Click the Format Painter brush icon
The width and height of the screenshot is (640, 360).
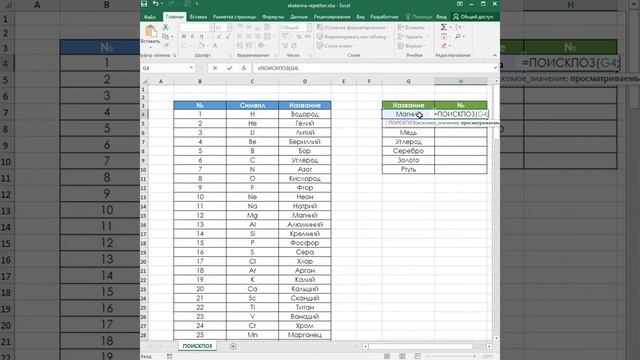tap(165, 46)
